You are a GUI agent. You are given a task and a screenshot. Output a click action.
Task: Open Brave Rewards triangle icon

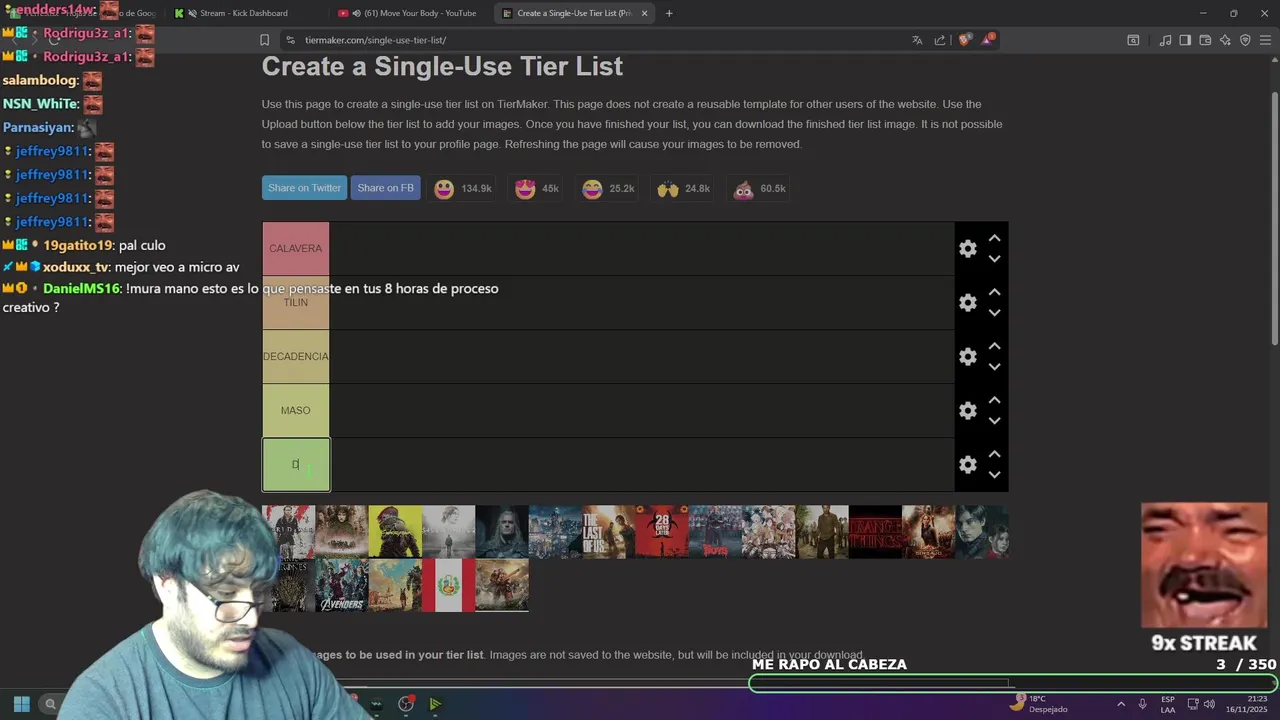(x=988, y=40)
